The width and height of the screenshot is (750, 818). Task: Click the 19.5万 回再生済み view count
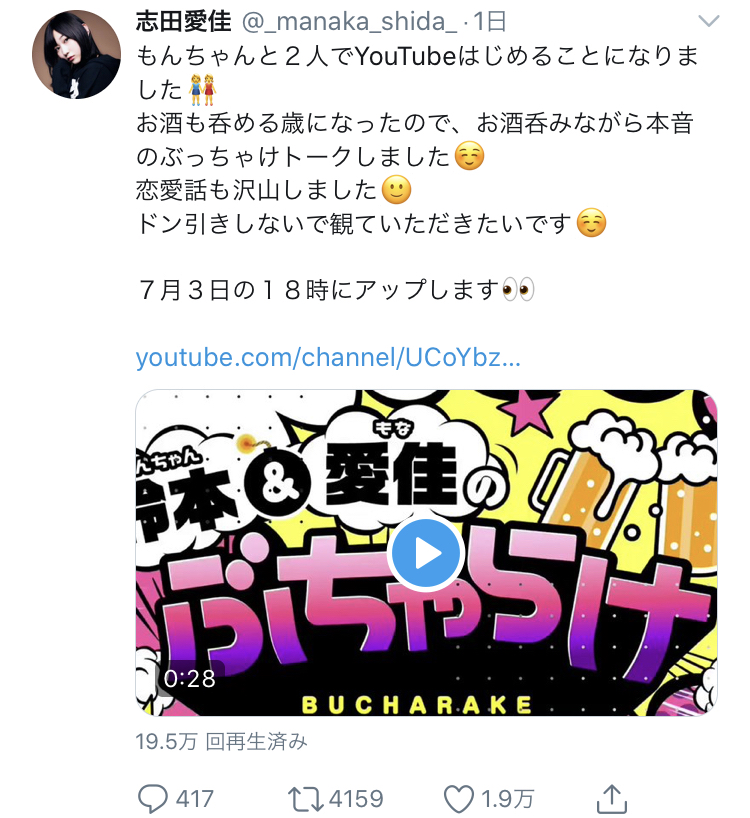coord(221,741)
